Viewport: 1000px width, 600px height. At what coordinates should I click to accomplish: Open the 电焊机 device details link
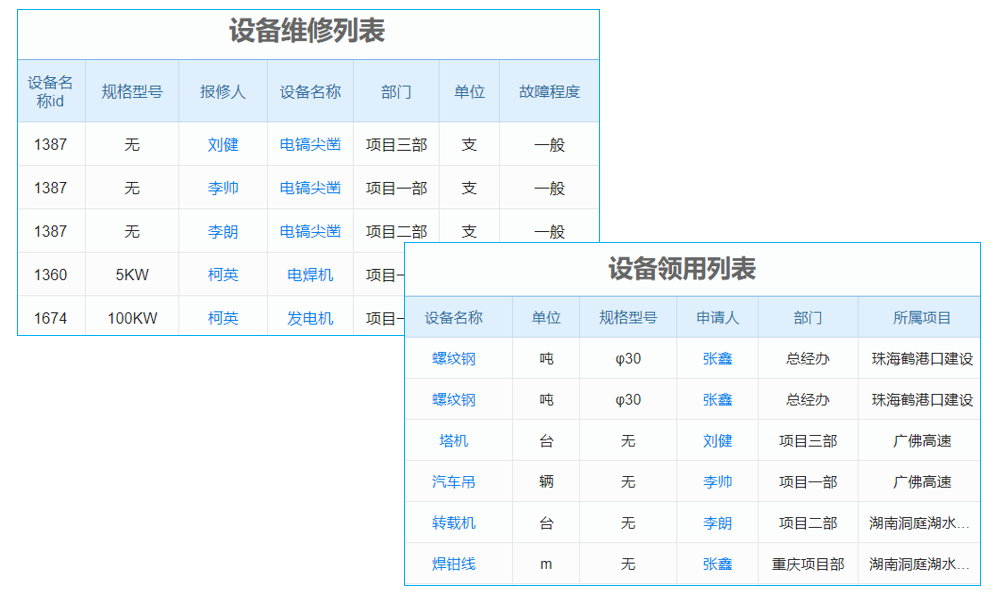pyautogui.click(x=310, y=274)
